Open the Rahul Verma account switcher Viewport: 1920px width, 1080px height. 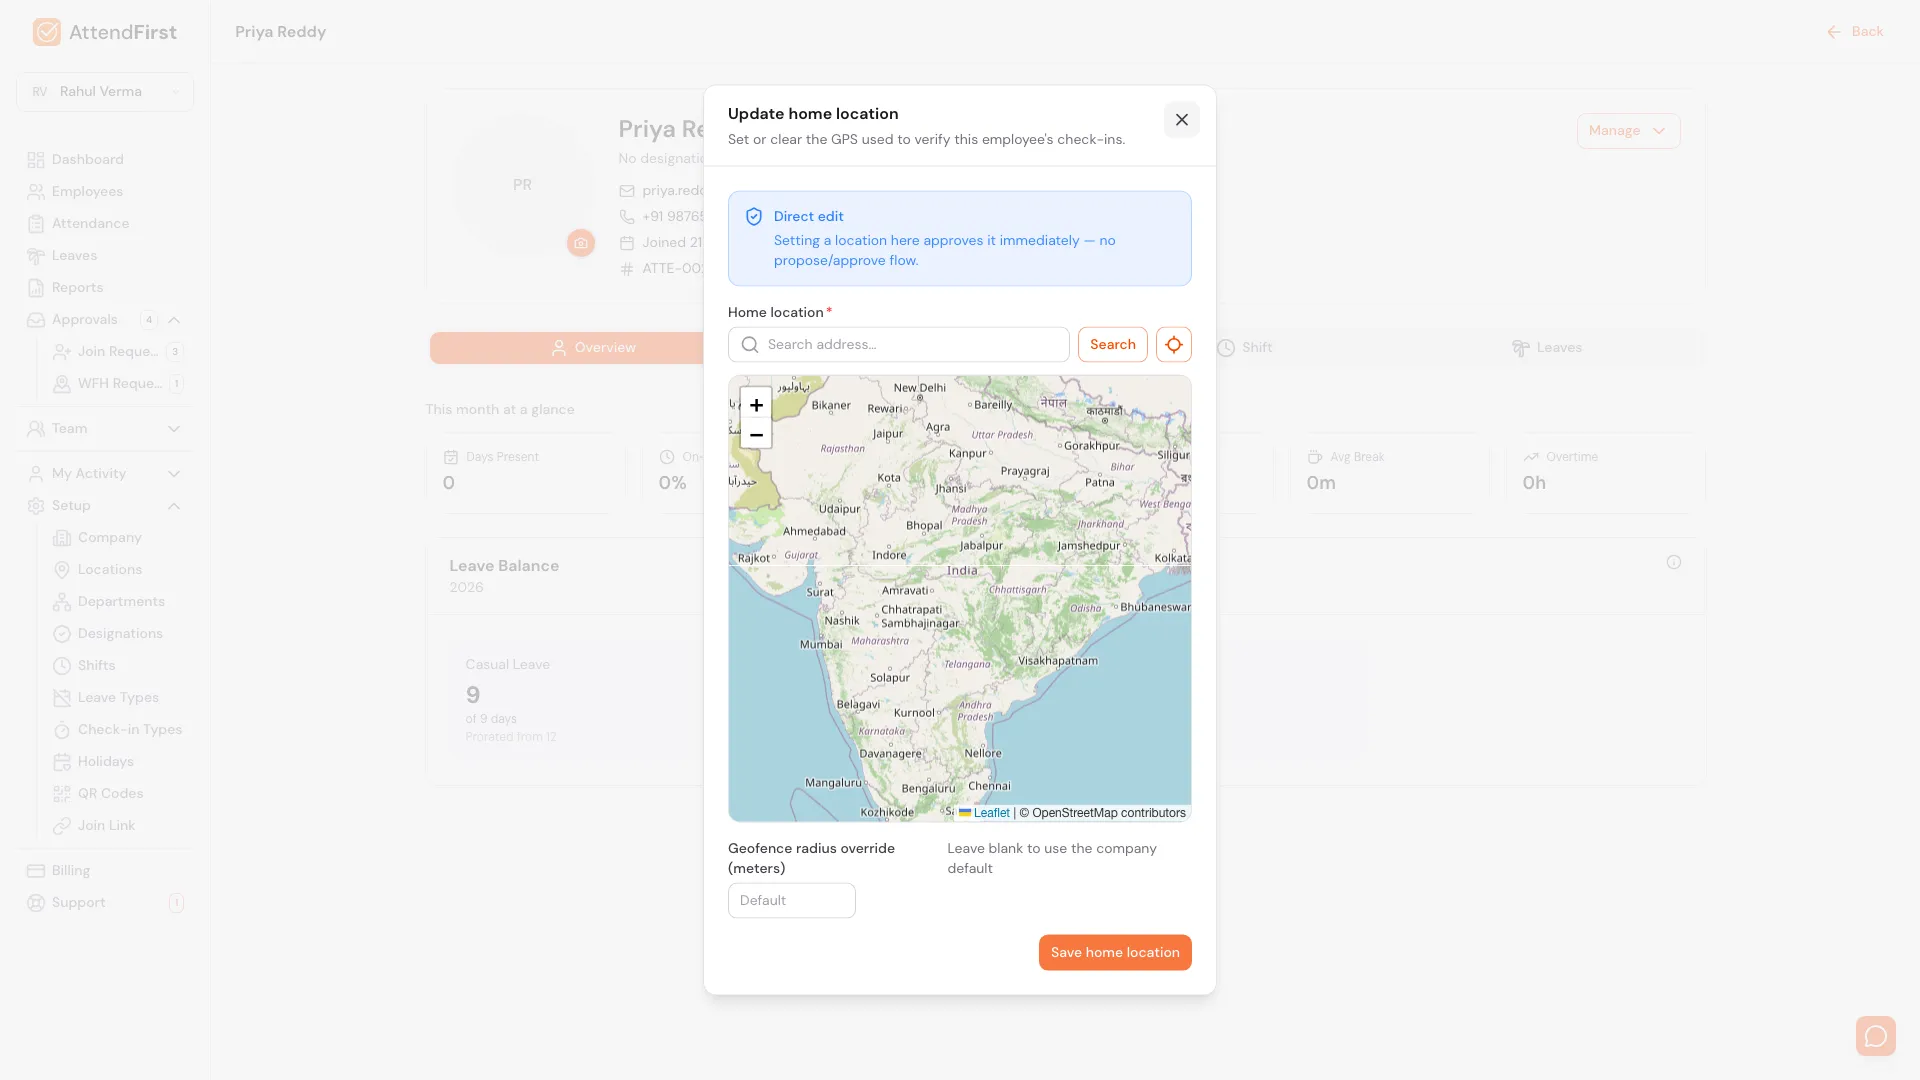105,92
